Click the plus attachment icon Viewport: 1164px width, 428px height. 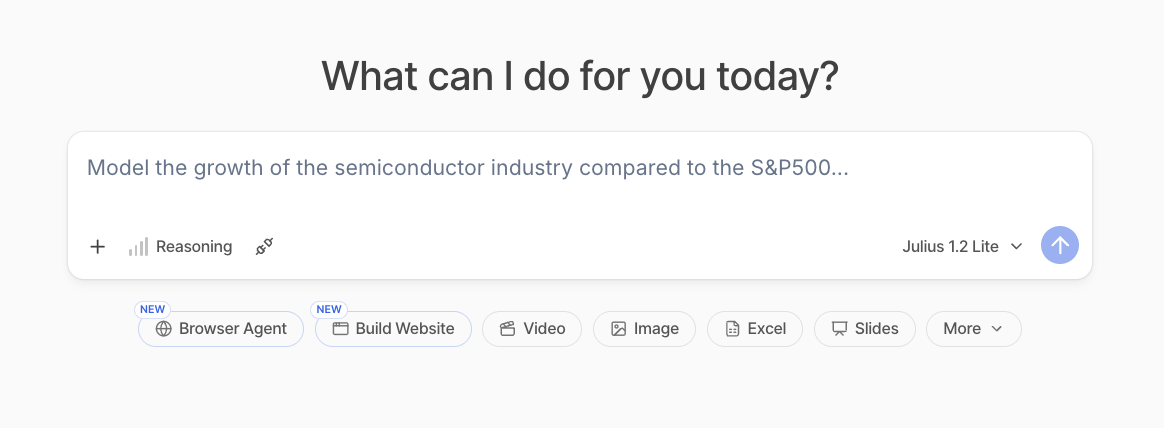click(x=97, y=246)
